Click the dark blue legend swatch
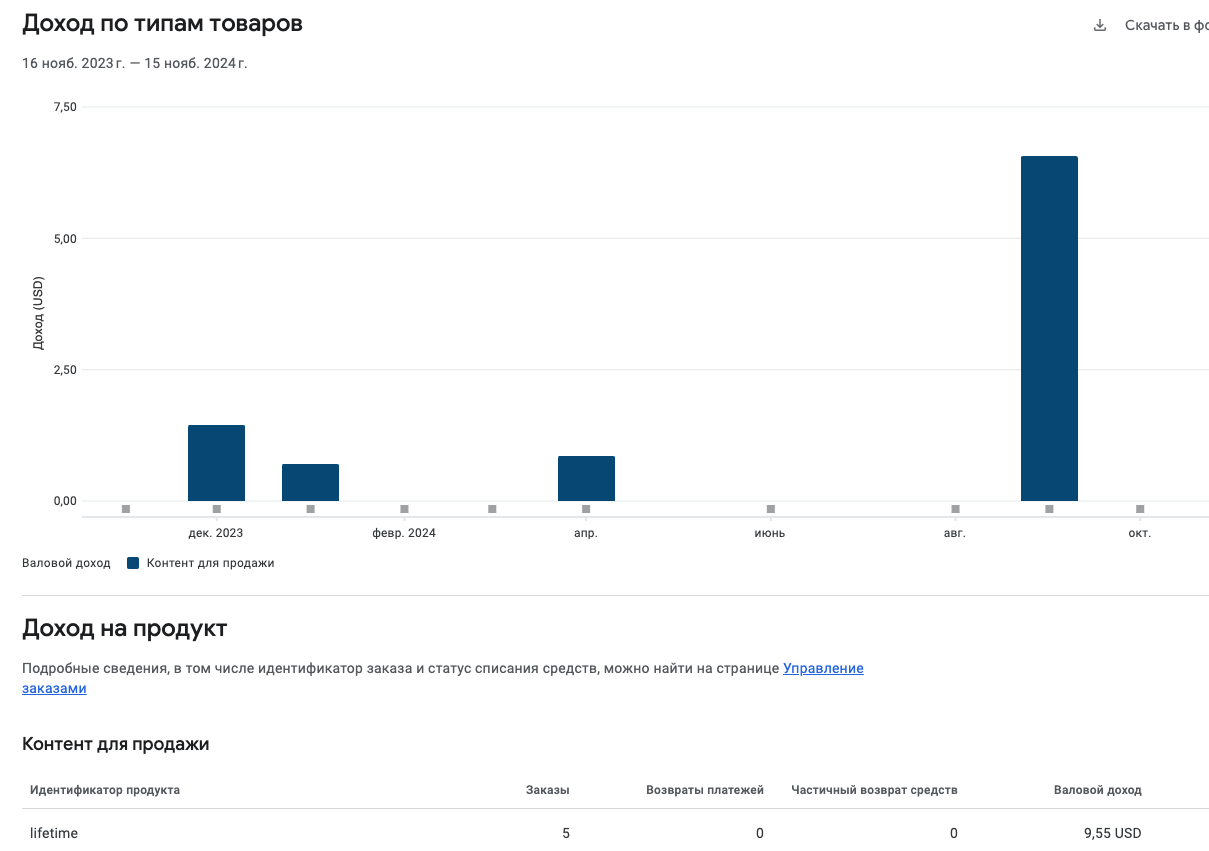Image resolution: width=1209 pixels, height=851 pixels. point(133,563)
